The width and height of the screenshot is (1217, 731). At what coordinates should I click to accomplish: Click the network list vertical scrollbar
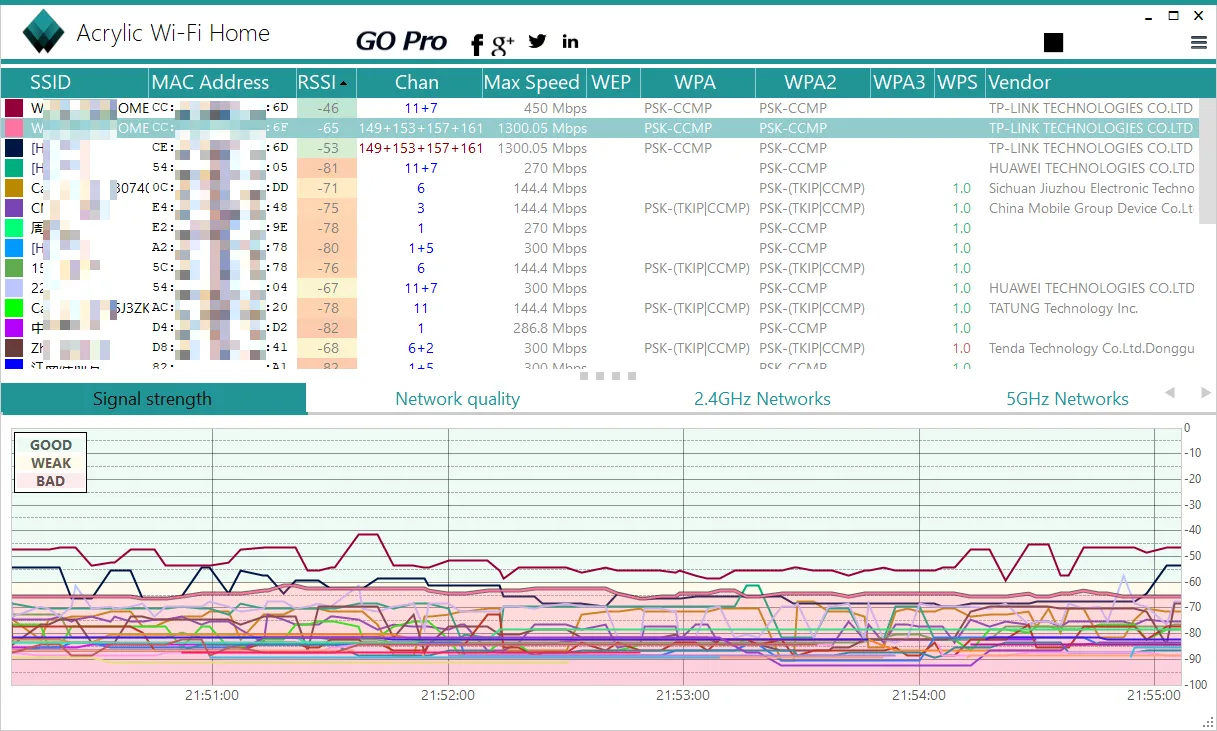[1207, 160]
